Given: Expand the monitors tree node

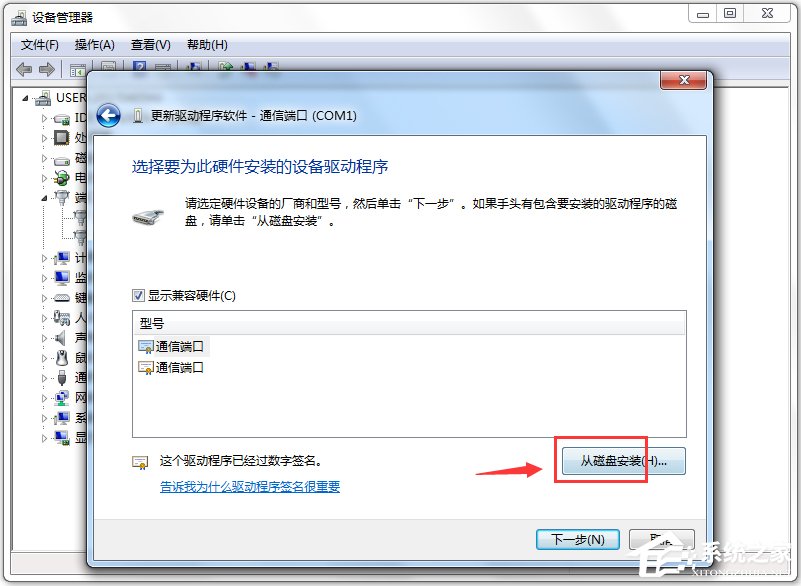Looking at the screenshot, I should [x=44, y=278].
